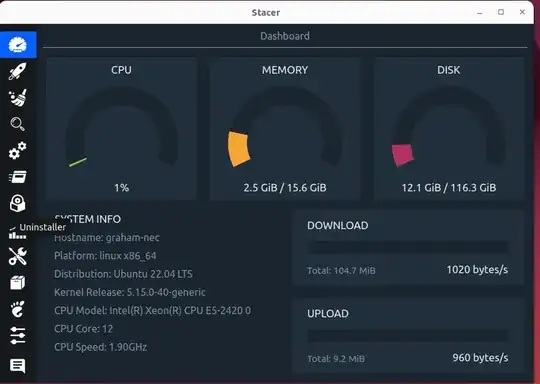Open Settings sliders icon in sidebar

coord(18,335)
